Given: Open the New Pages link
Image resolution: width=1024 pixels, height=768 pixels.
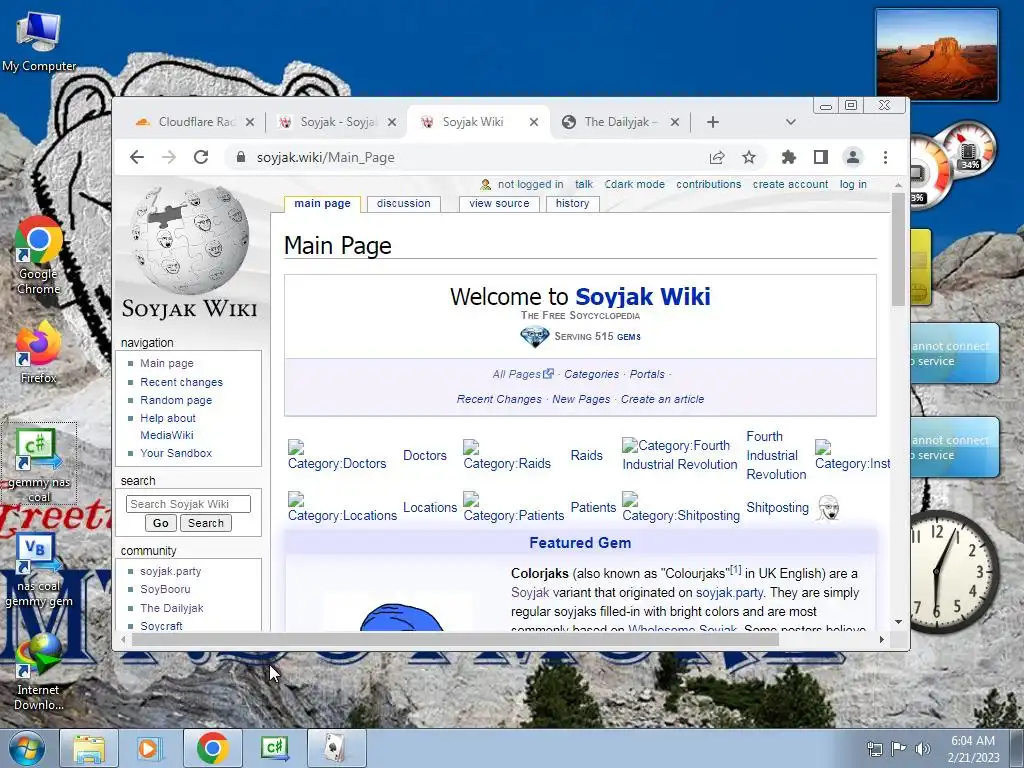Looking at the screenshot, I should (x=581, y=399).
